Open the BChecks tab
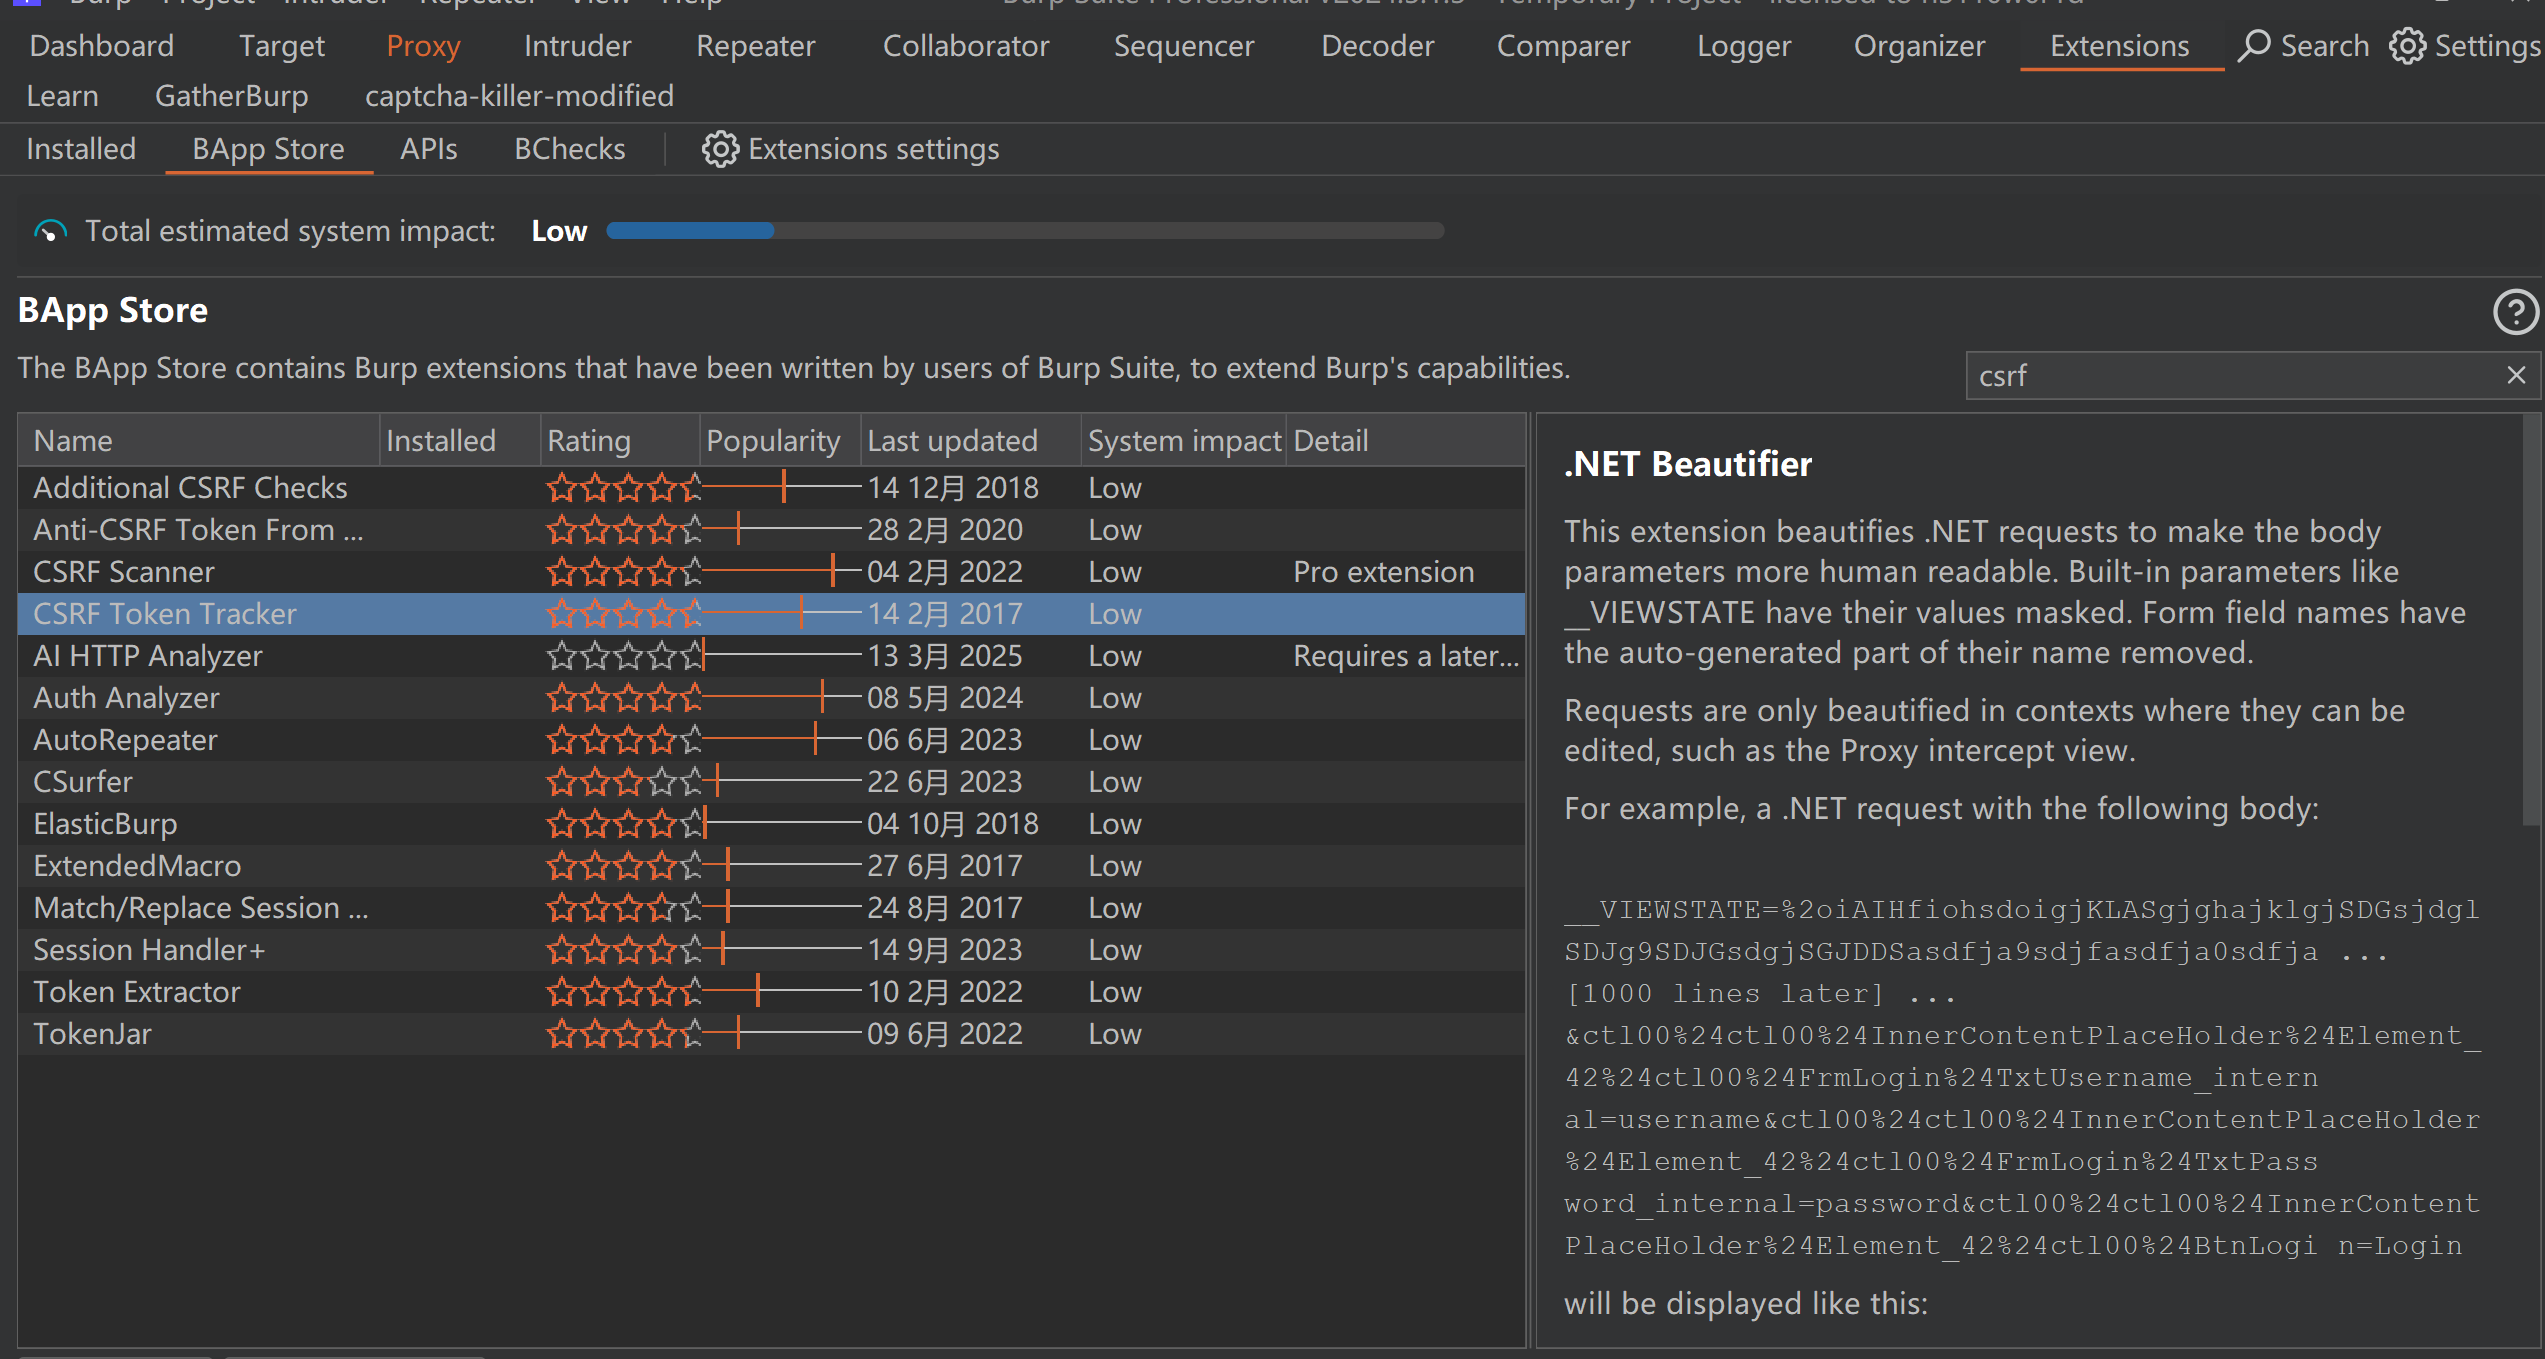 click(569, 149)
